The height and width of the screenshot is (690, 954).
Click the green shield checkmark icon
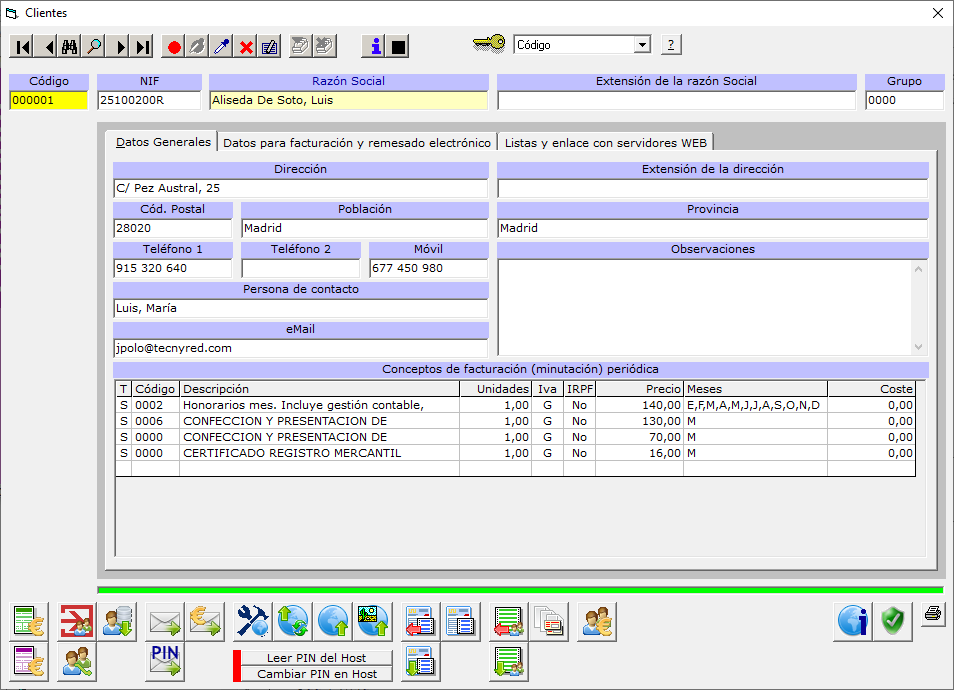[893, 622]
